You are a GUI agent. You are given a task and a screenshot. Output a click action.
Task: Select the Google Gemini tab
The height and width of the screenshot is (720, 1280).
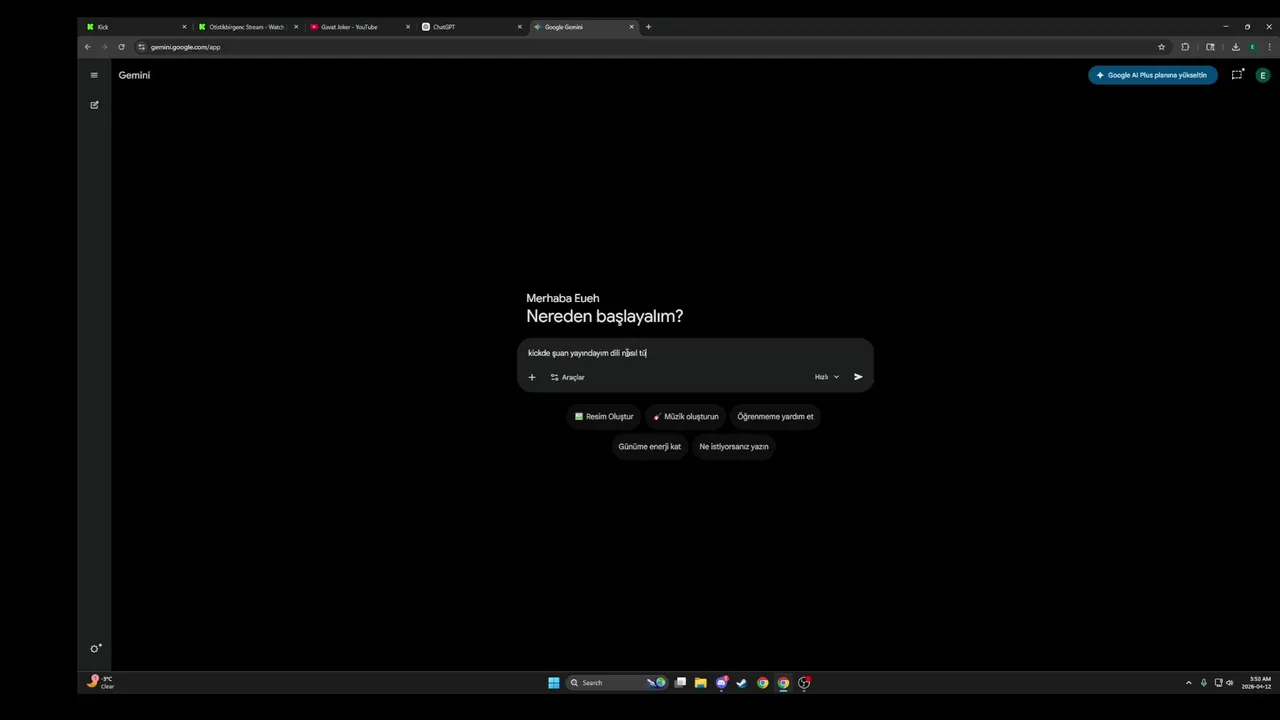[x=583, y=27]
